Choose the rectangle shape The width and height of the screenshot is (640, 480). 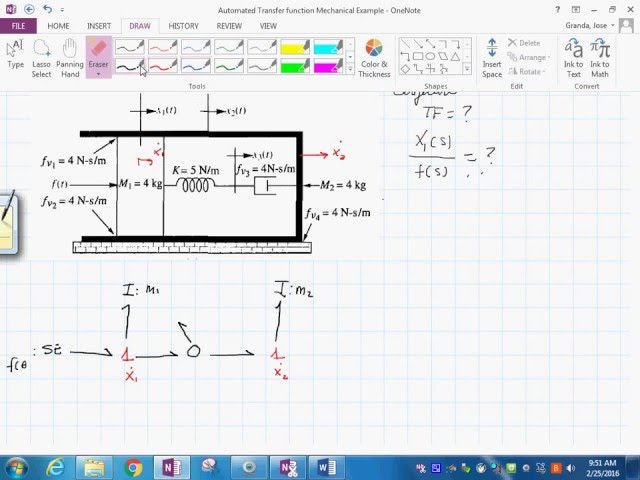418,56
